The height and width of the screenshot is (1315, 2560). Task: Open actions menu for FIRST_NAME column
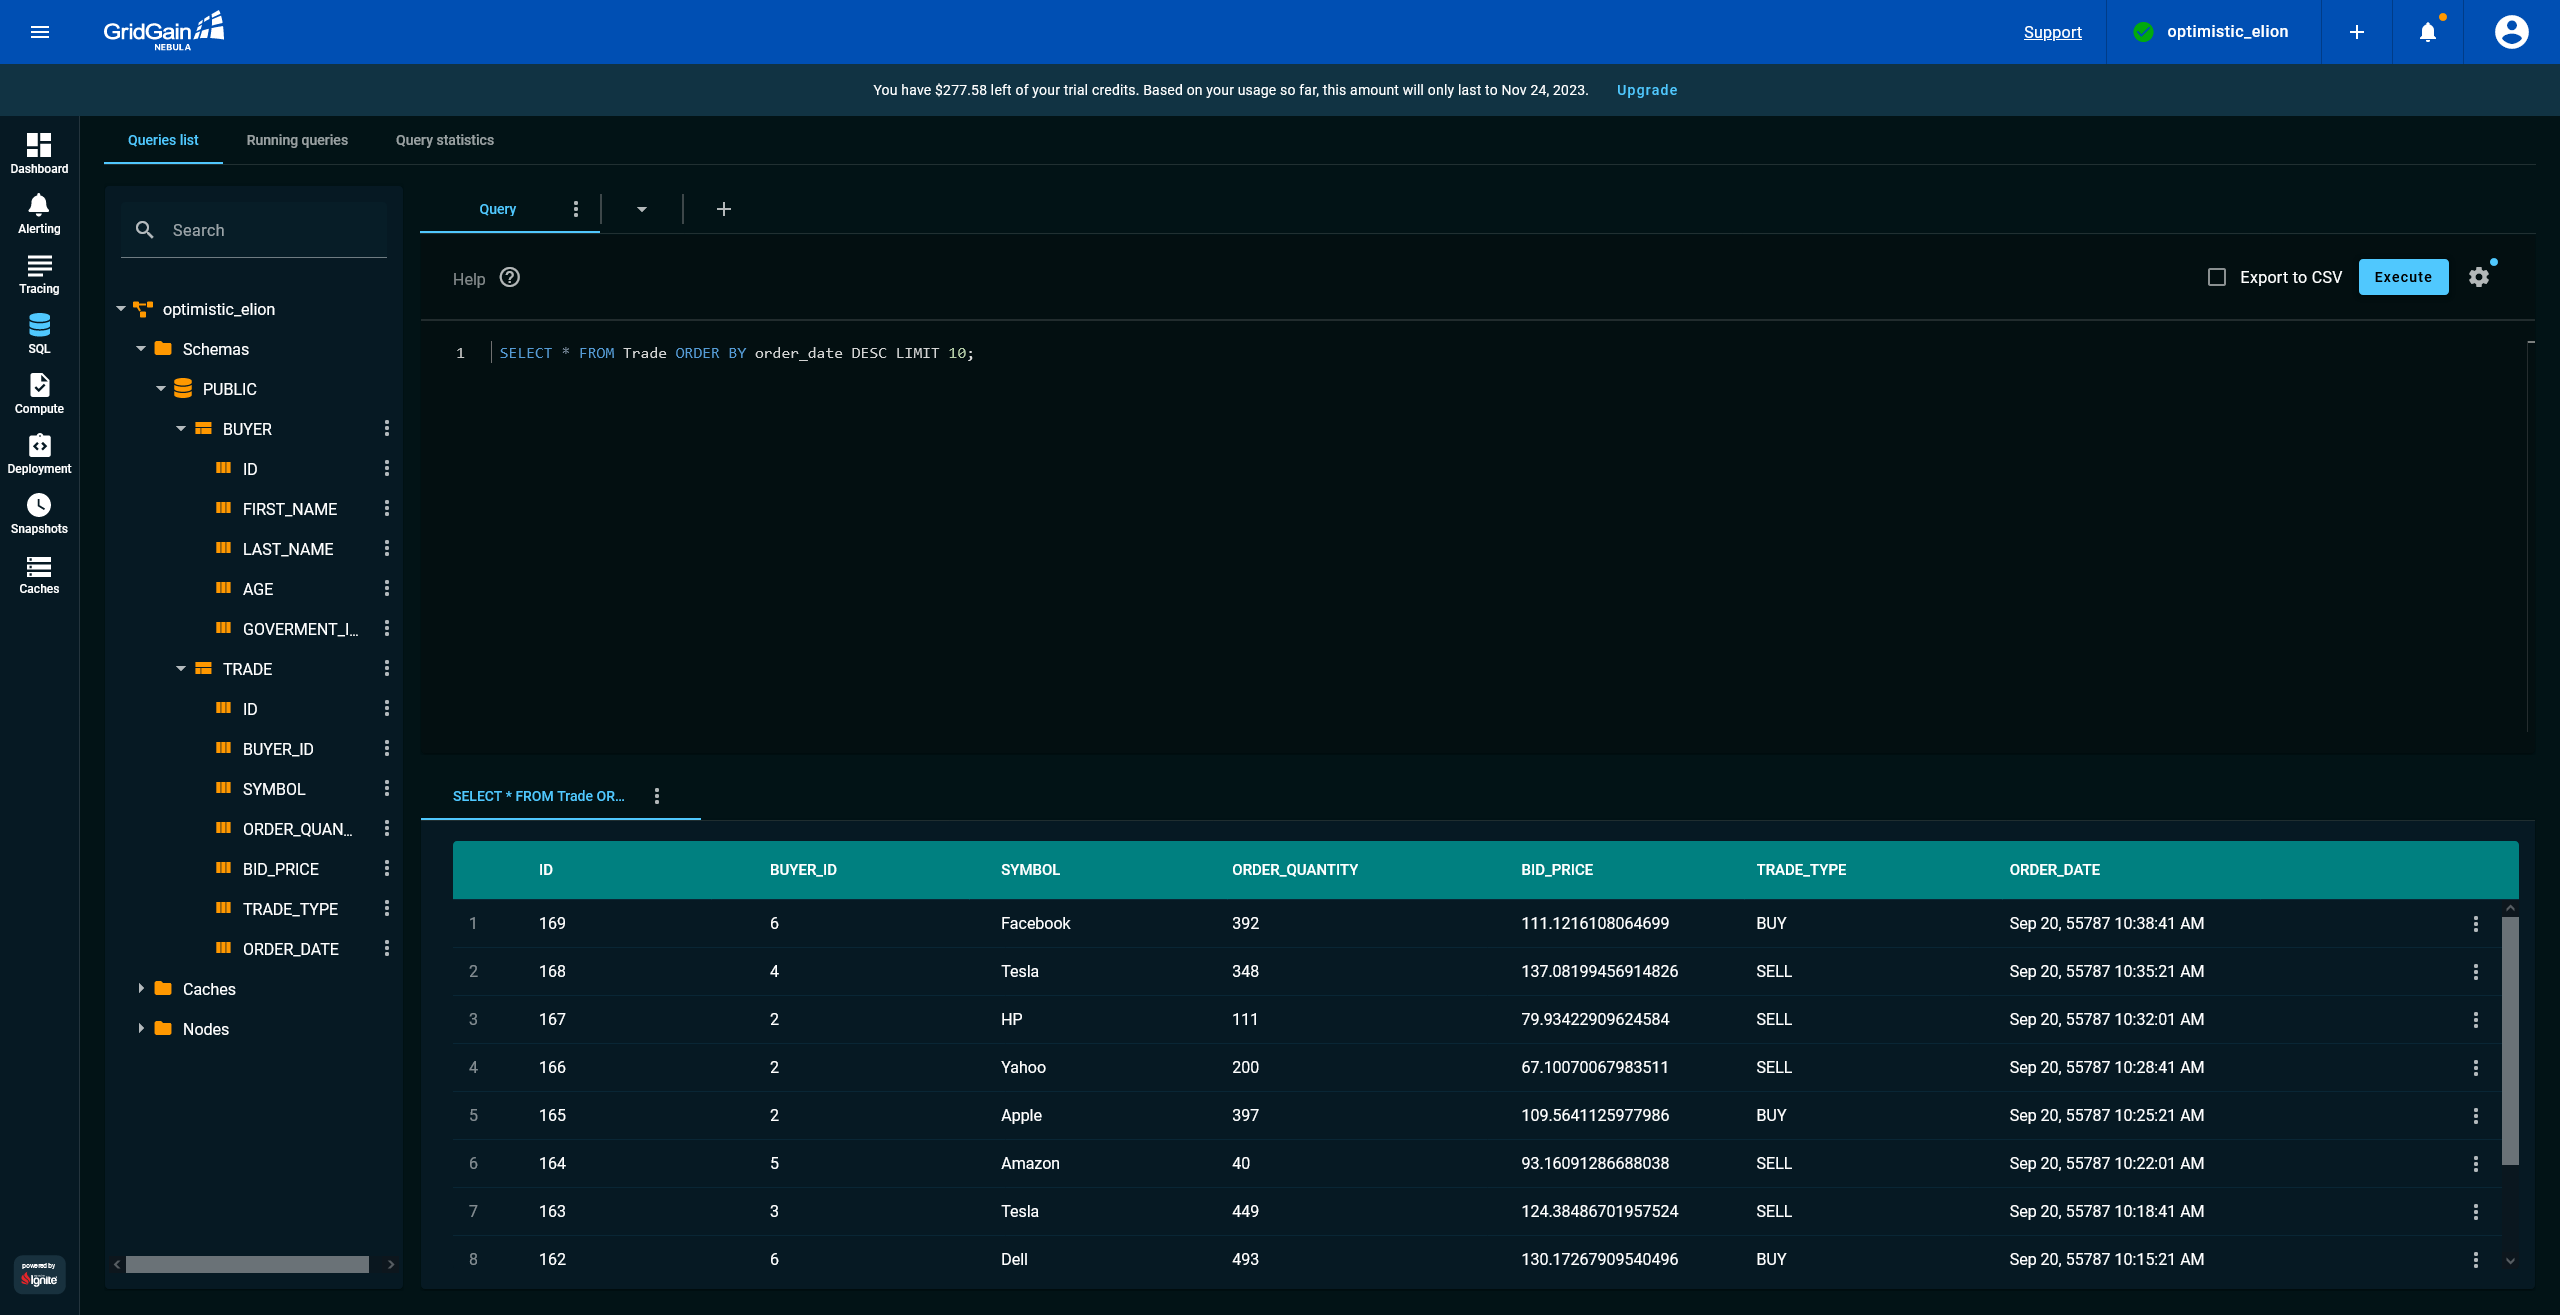(x=387, y=508)
